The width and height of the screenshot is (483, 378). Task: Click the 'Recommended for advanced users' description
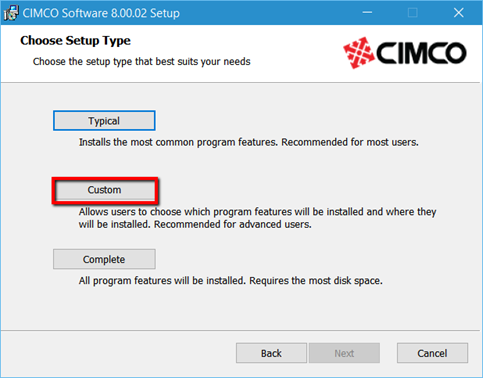[233, 224]
